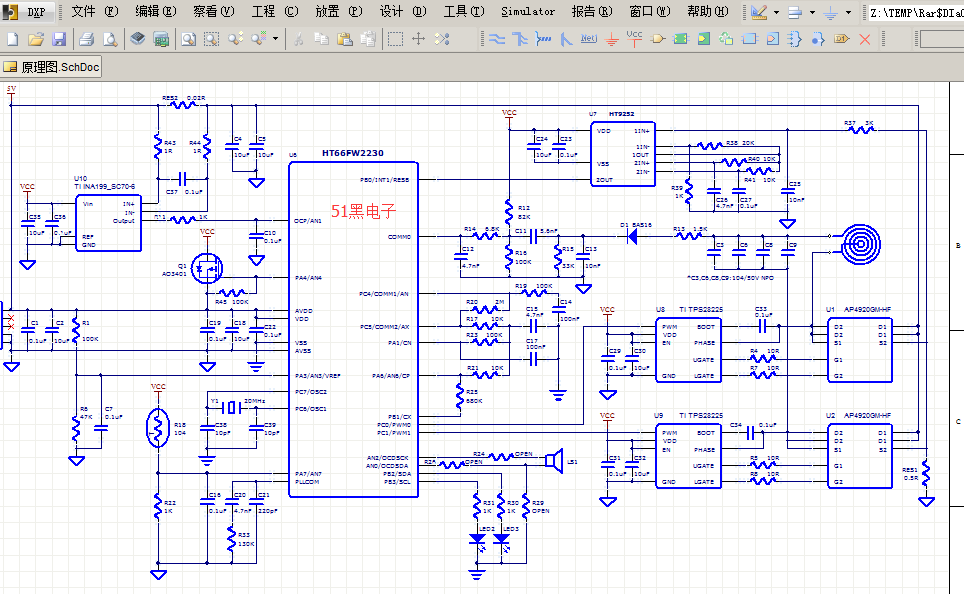Place a bus entry

point(566,39)
